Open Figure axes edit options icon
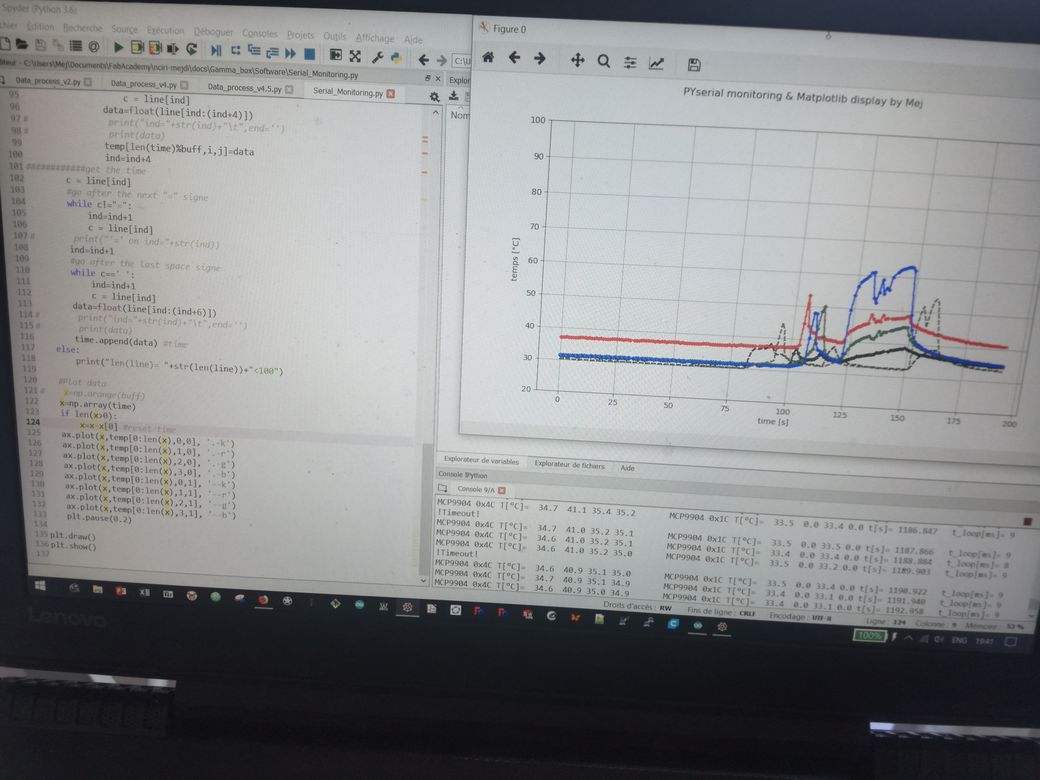1040x780 pixels. coord(657,64)
